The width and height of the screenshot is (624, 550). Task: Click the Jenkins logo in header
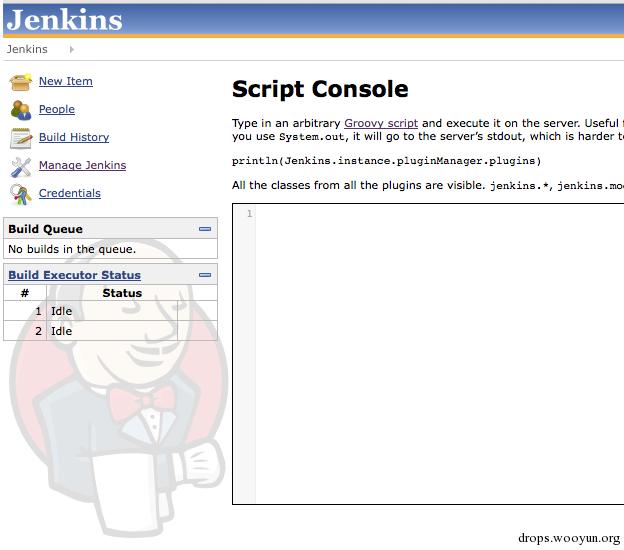point(64,20)
